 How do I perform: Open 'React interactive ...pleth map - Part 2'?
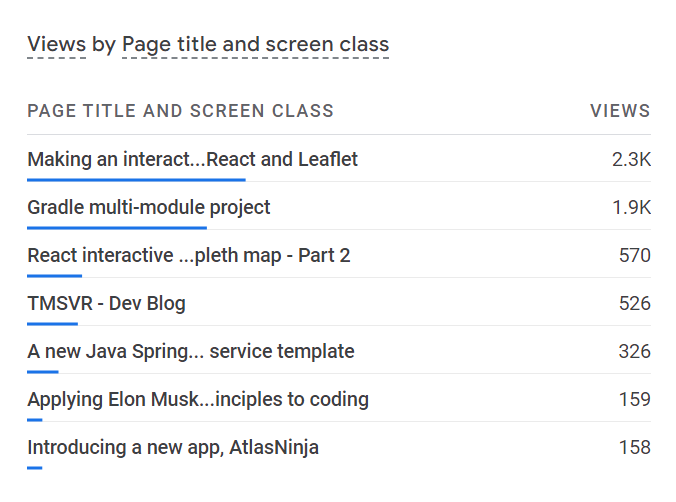(188, 255)
